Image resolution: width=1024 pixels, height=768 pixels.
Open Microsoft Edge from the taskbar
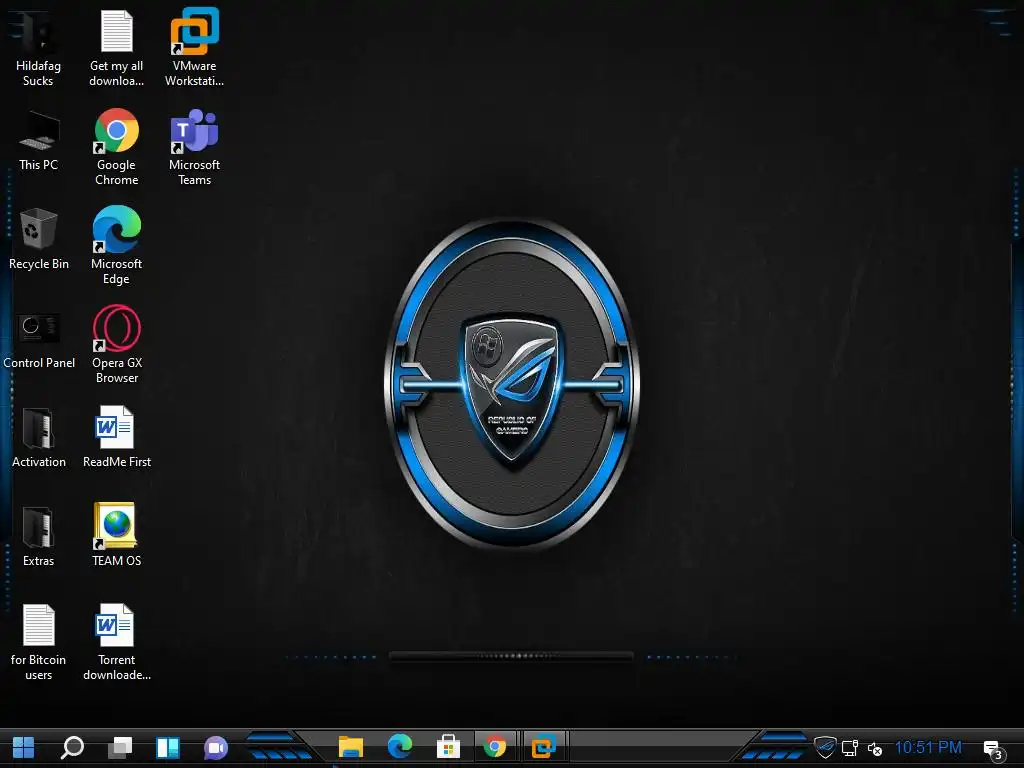pyautogui.click(x=400, y=746)
